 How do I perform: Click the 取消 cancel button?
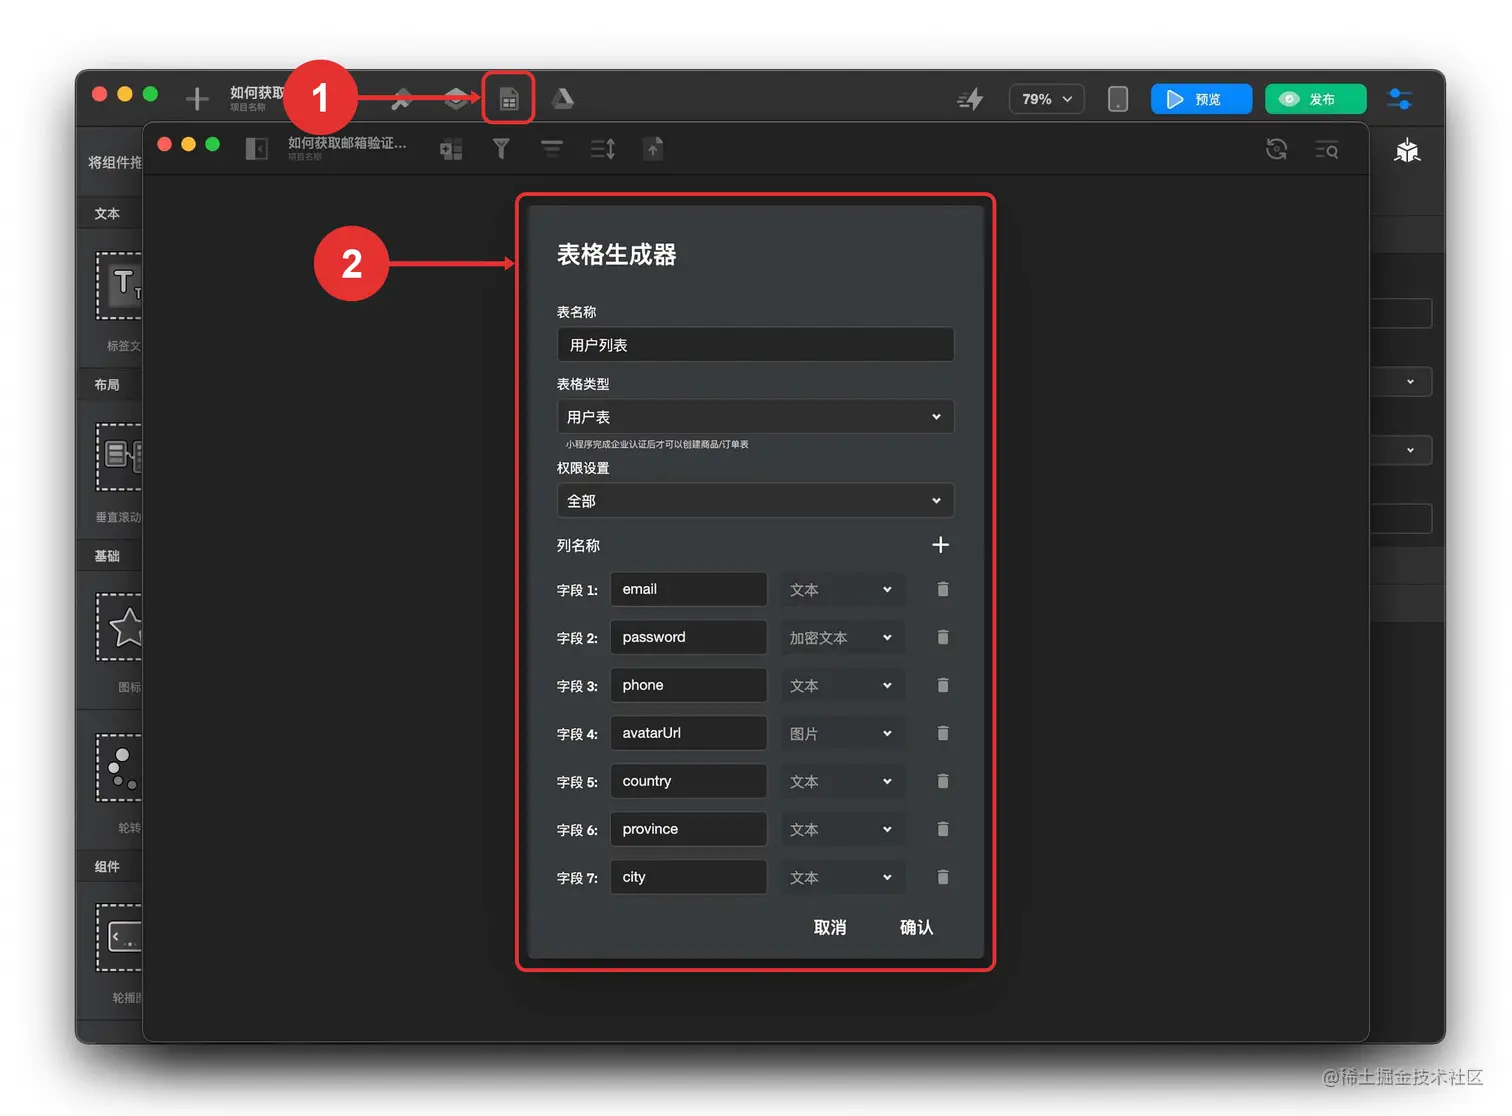click(x=830, y=927)
